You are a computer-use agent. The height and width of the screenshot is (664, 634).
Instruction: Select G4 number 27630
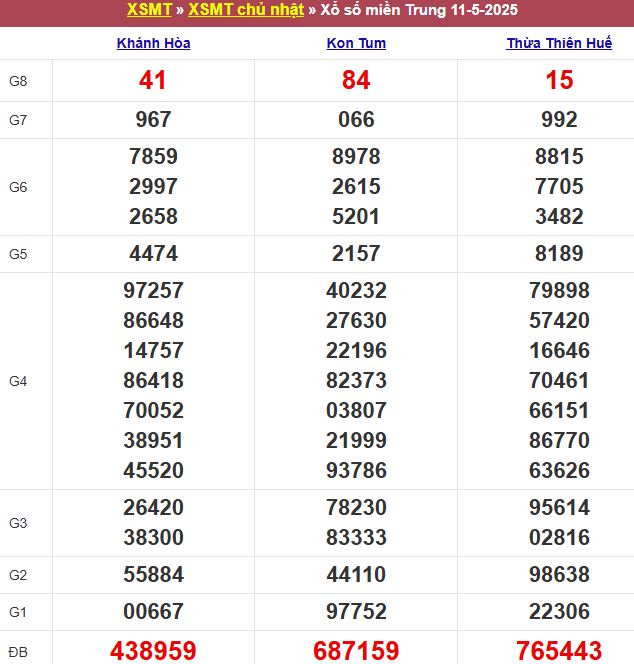coord(356,320)
